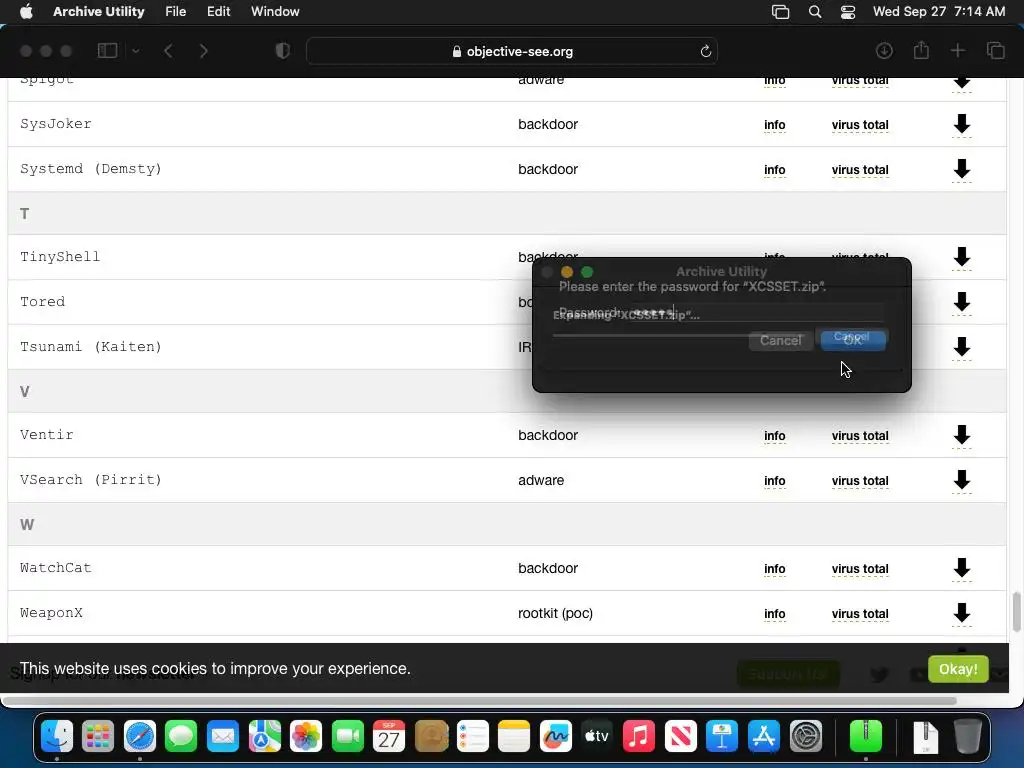Expand Safari tab group dropdown chevron
1024x768 pixels.
tap(136, 51)
